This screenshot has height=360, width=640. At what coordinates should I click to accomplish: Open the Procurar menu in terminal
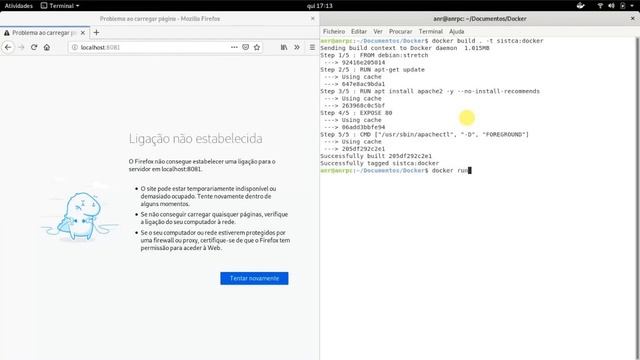[400, 31]
